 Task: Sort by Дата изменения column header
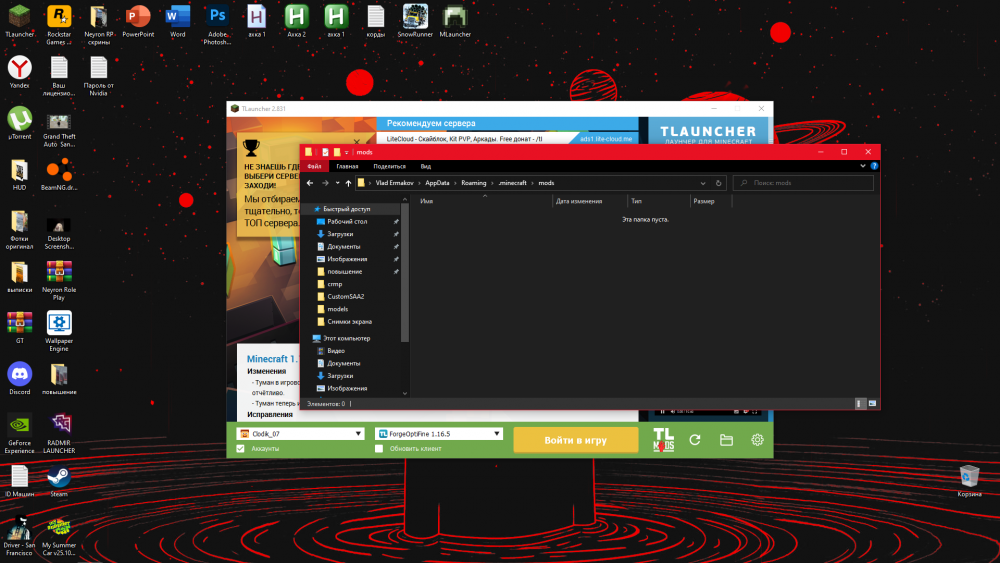coord(590,201)
